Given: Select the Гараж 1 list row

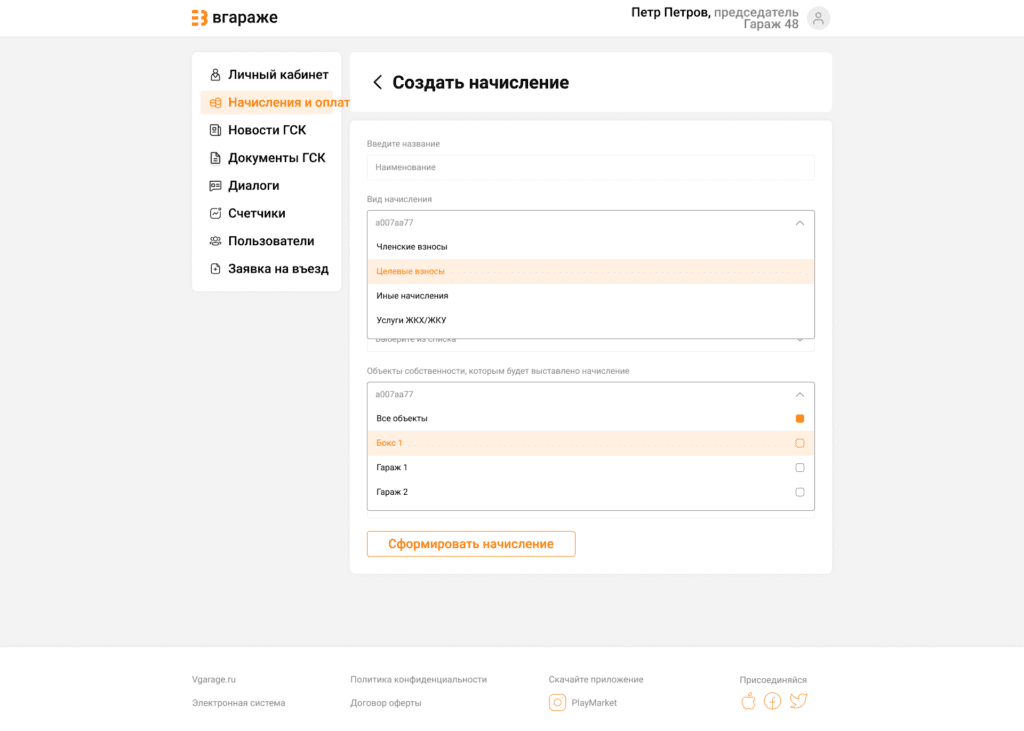Looking at the screenshot, I should coord(590,468).
